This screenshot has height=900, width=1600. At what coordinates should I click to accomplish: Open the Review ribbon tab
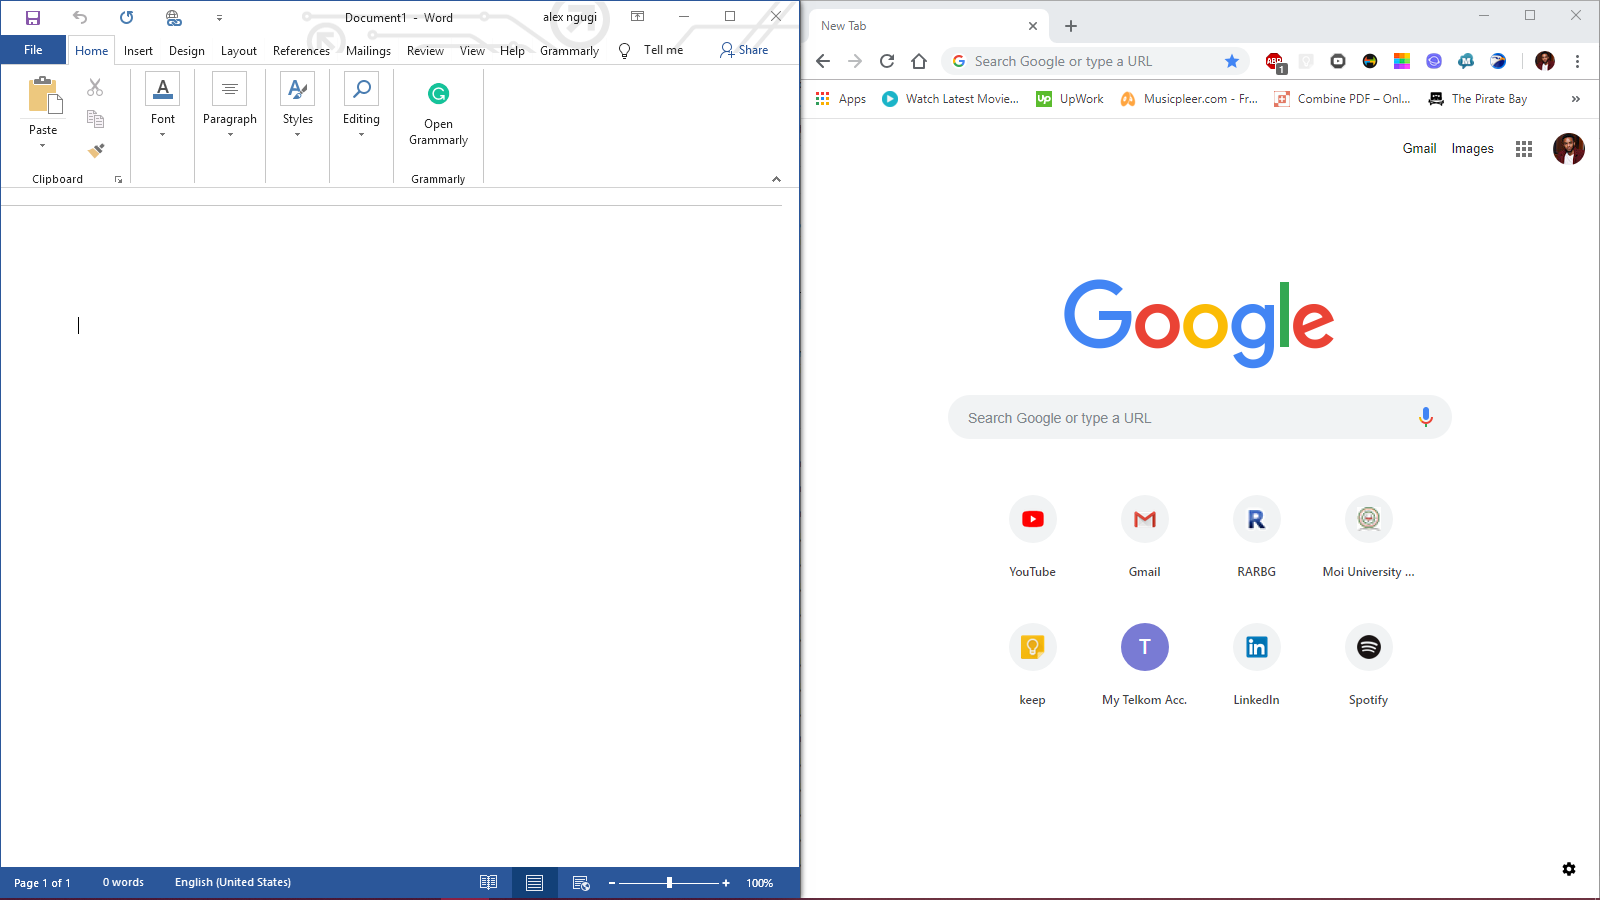425,51
